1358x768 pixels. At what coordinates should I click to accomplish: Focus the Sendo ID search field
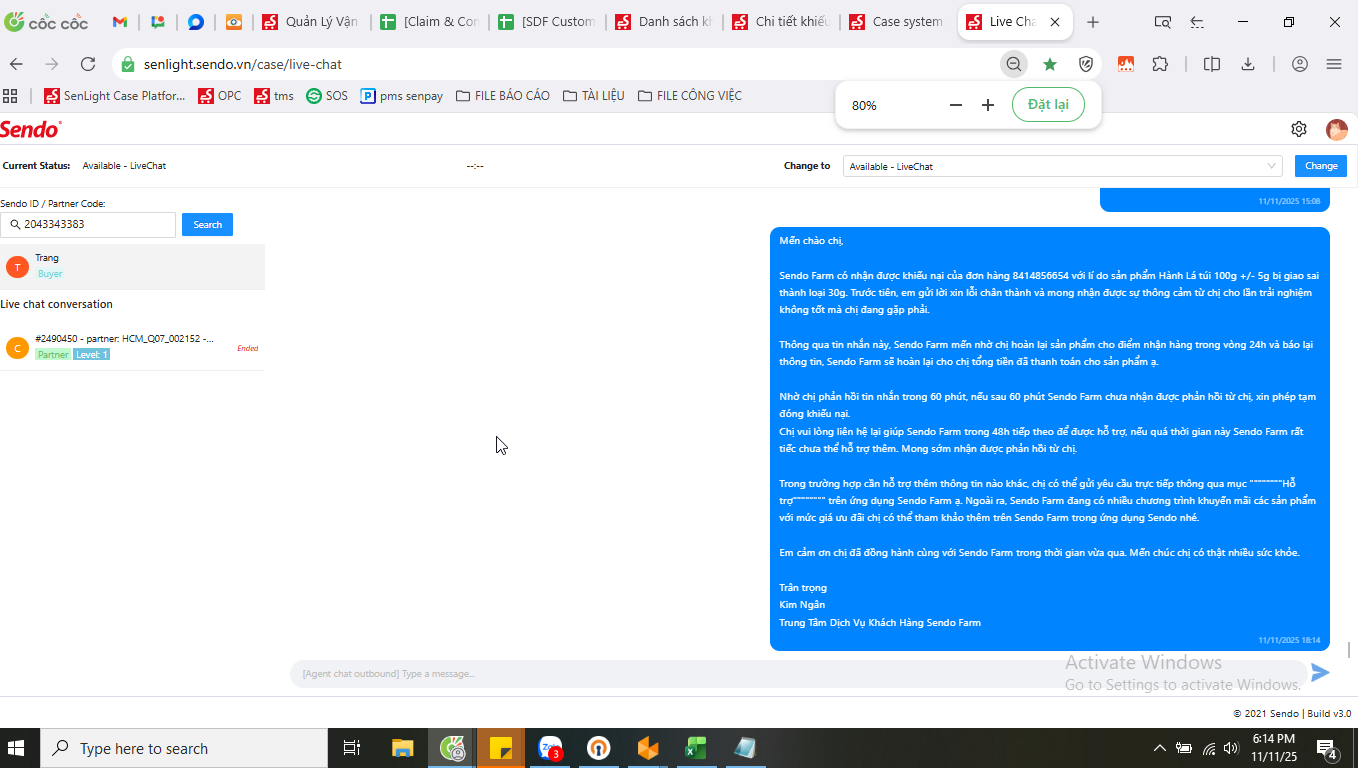(88, 224)
